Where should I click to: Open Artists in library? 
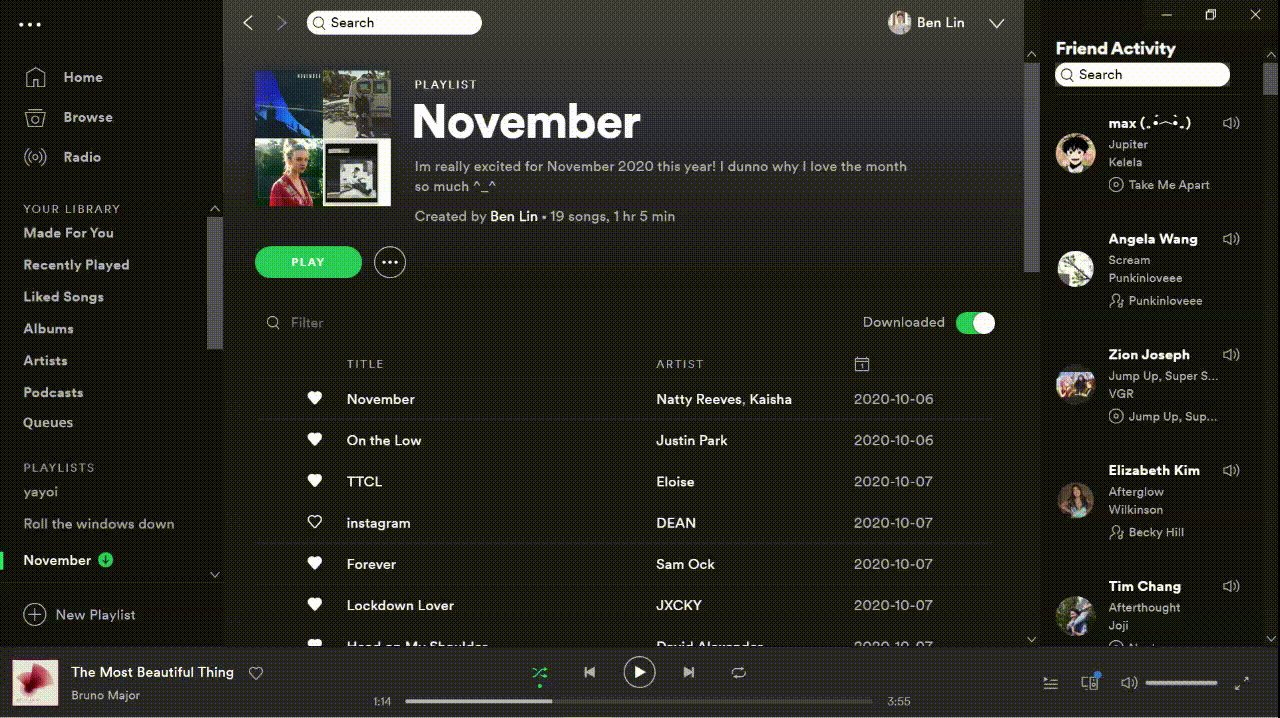click(45, 361)
